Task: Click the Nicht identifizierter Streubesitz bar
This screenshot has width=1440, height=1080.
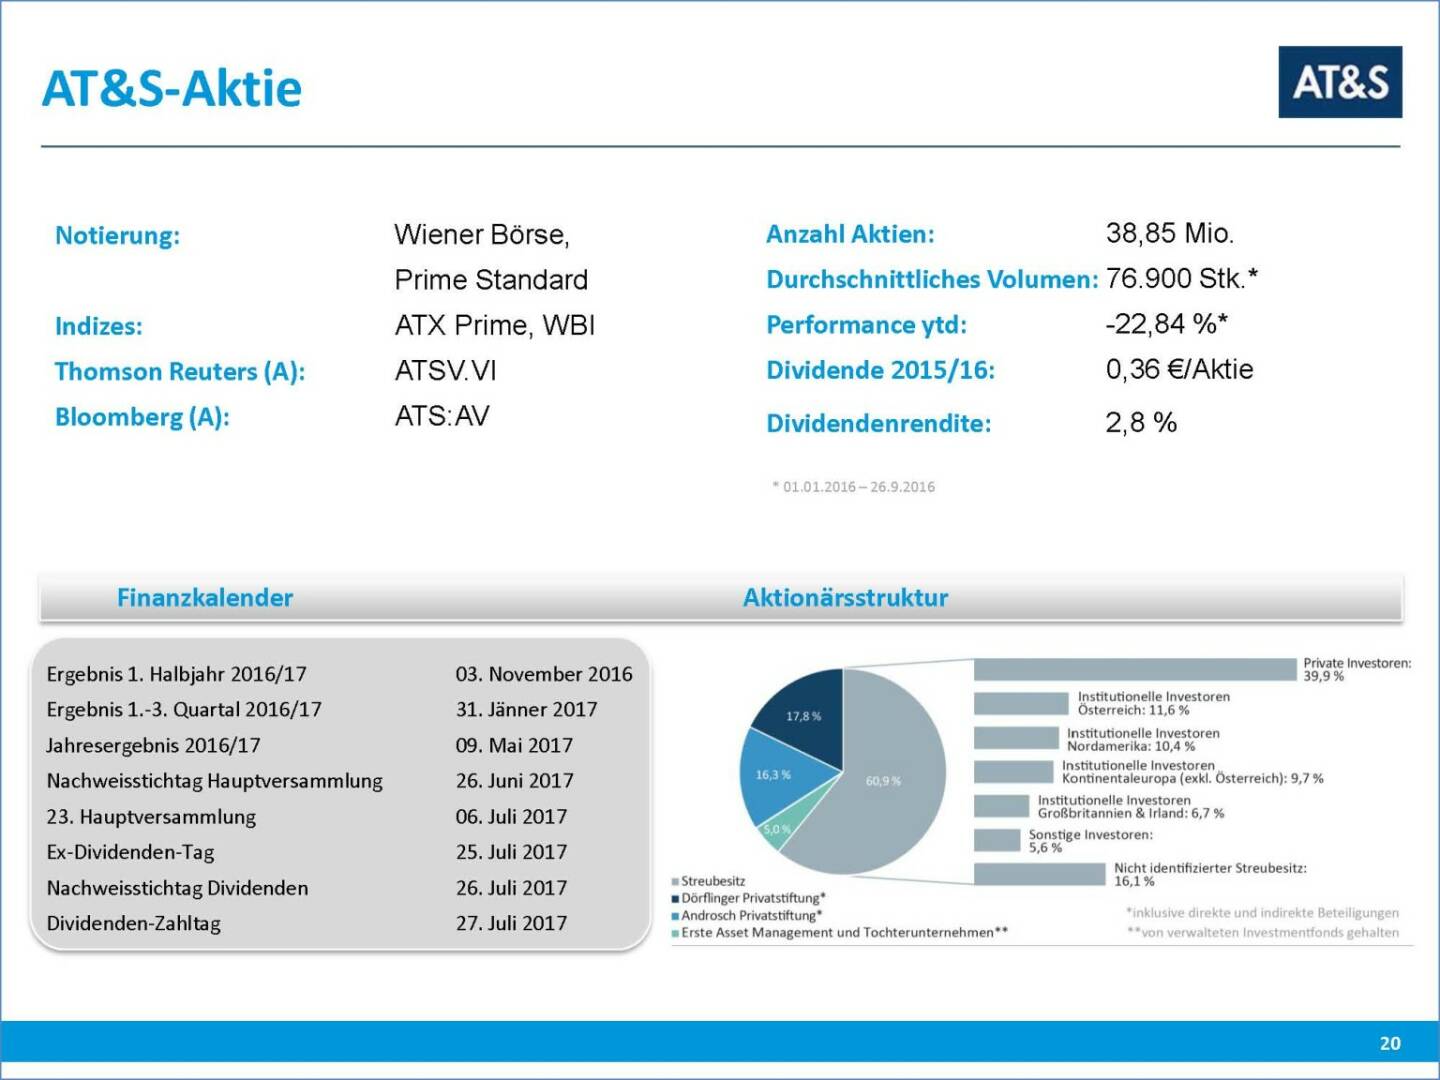Action: 1040,875
